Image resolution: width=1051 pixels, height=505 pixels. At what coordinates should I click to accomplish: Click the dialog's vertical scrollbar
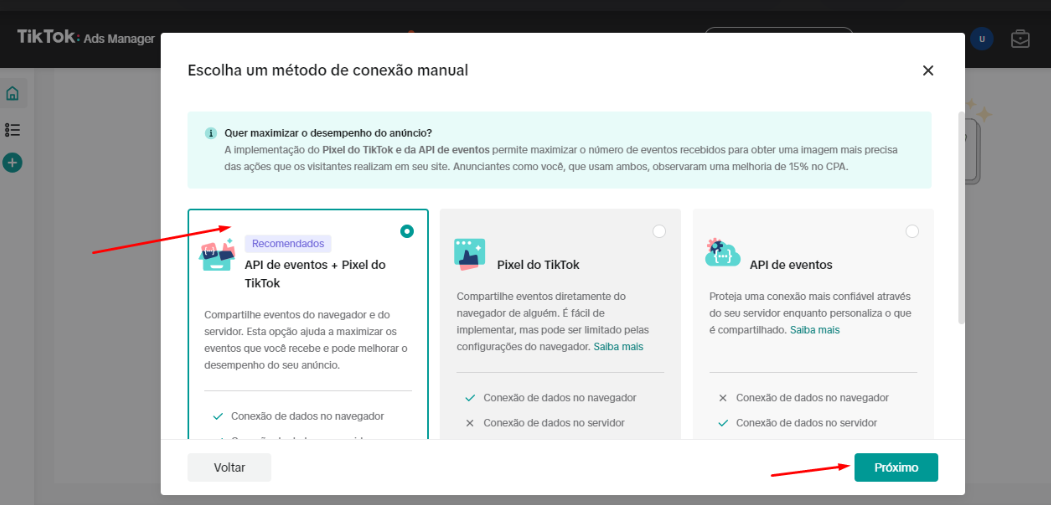point(962,218)
